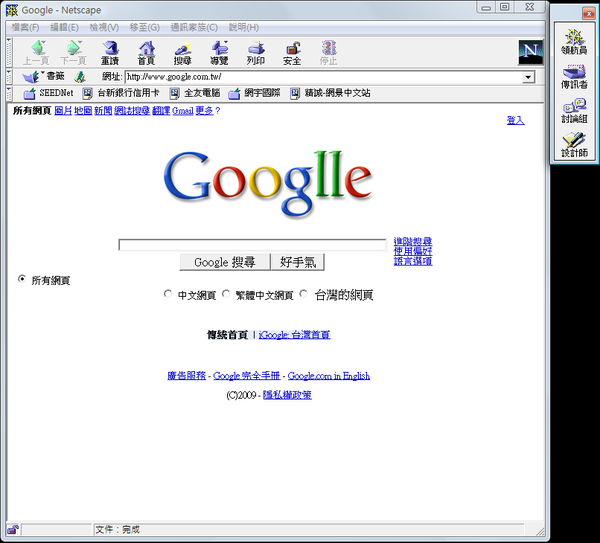
Task: Click the page location icon beside 網址
Action: [80, 77]
